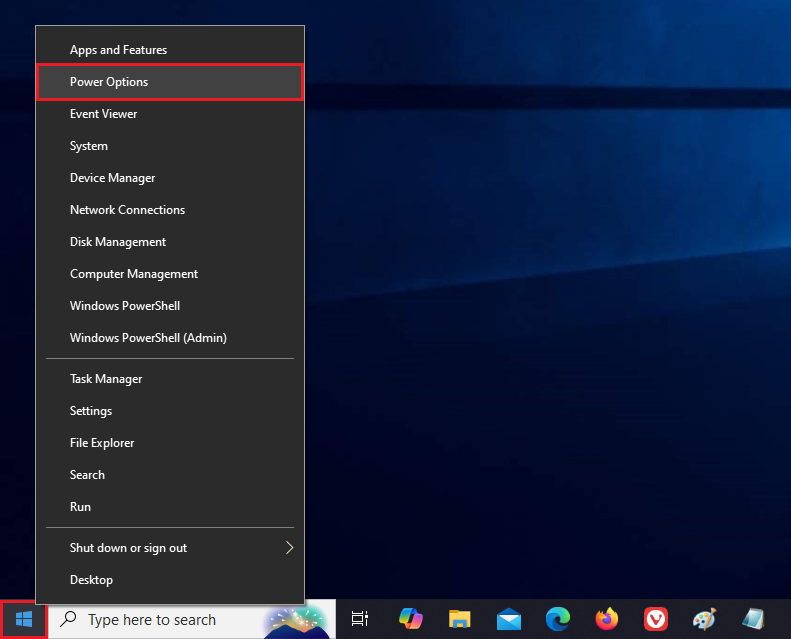The image size is (791, 639).
Task: Open File Explorer taskbar icon
Action: tap(459, 619)
